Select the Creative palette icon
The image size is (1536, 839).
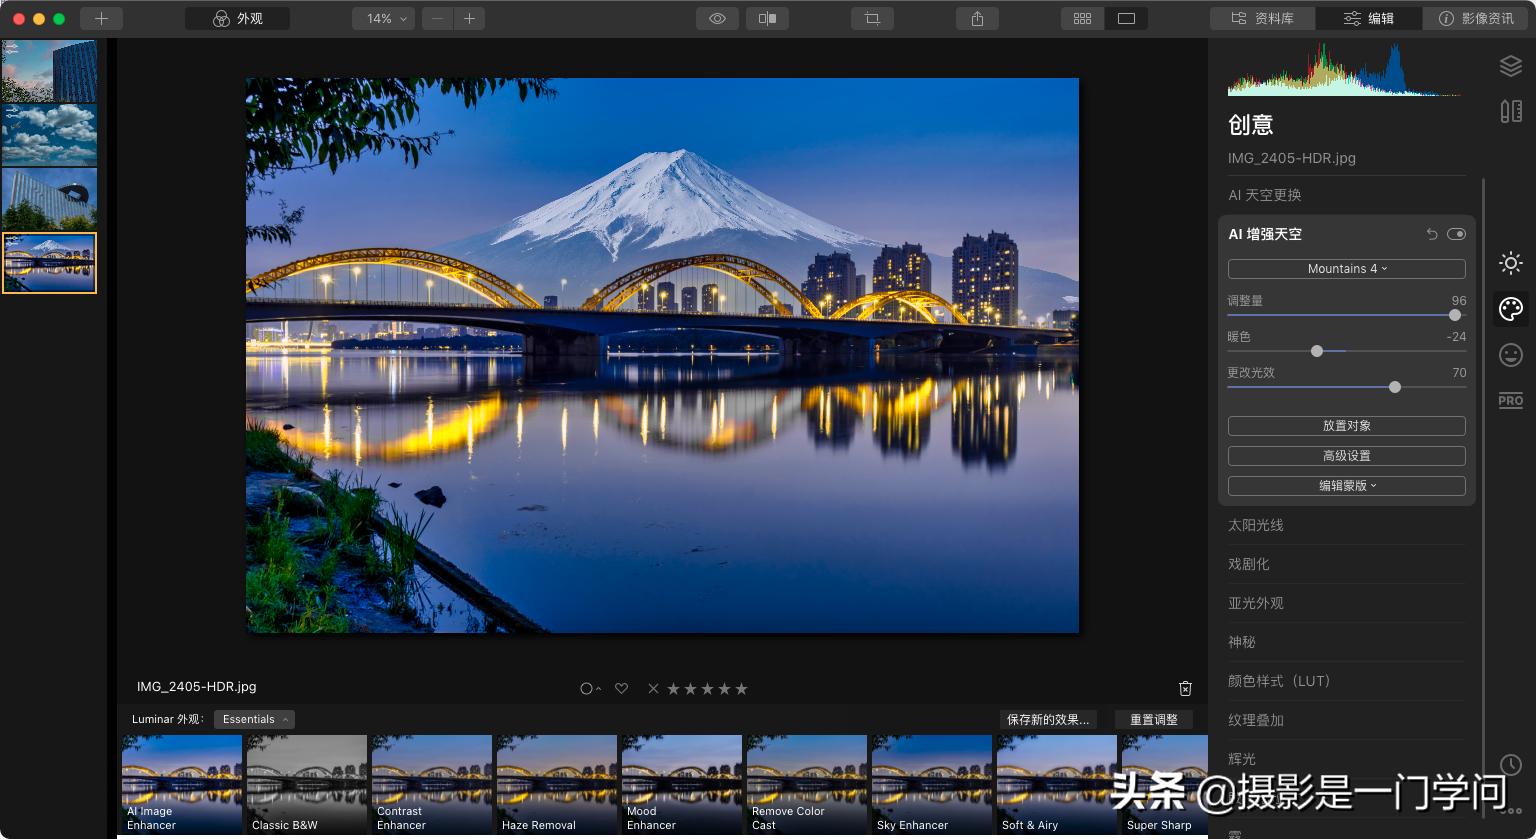(x=1510, y=308)
